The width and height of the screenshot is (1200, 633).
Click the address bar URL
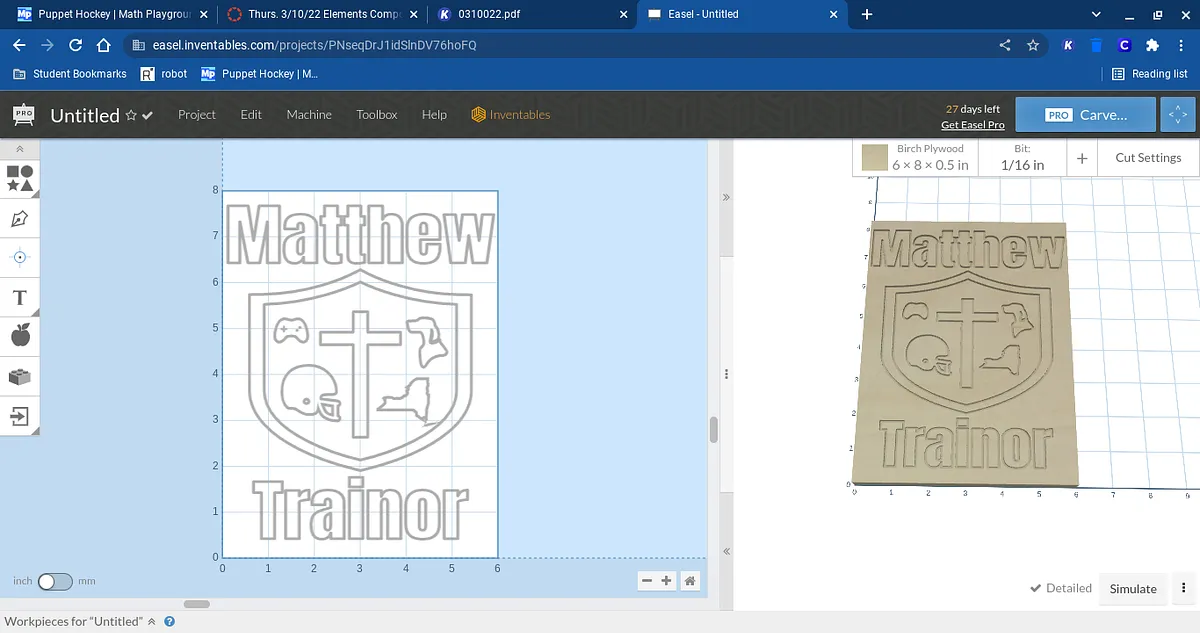point(314,45)
